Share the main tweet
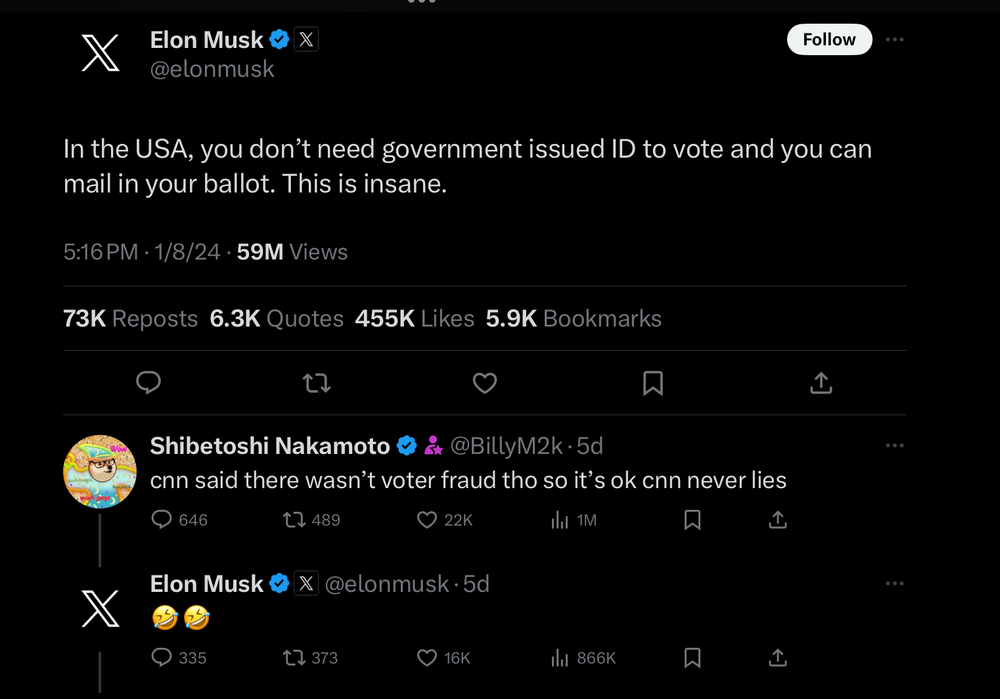Image resolution: width=1000 pixels, height=699 pixels. tap(821, 383)
